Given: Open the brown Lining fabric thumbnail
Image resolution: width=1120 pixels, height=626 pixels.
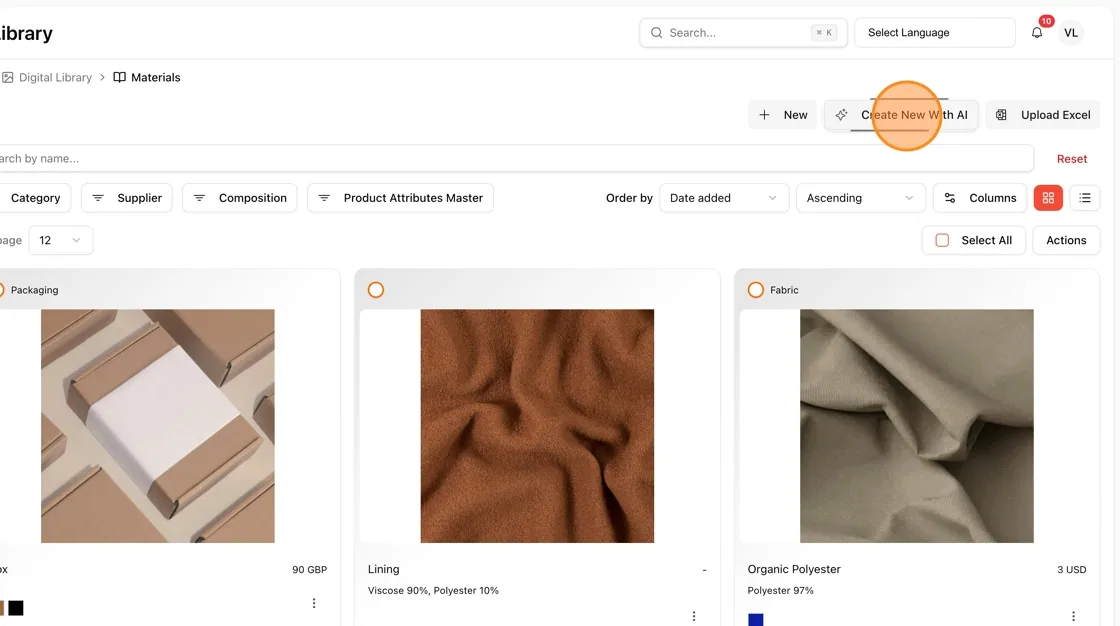Looking at the screenshot, I should [537, 426].
